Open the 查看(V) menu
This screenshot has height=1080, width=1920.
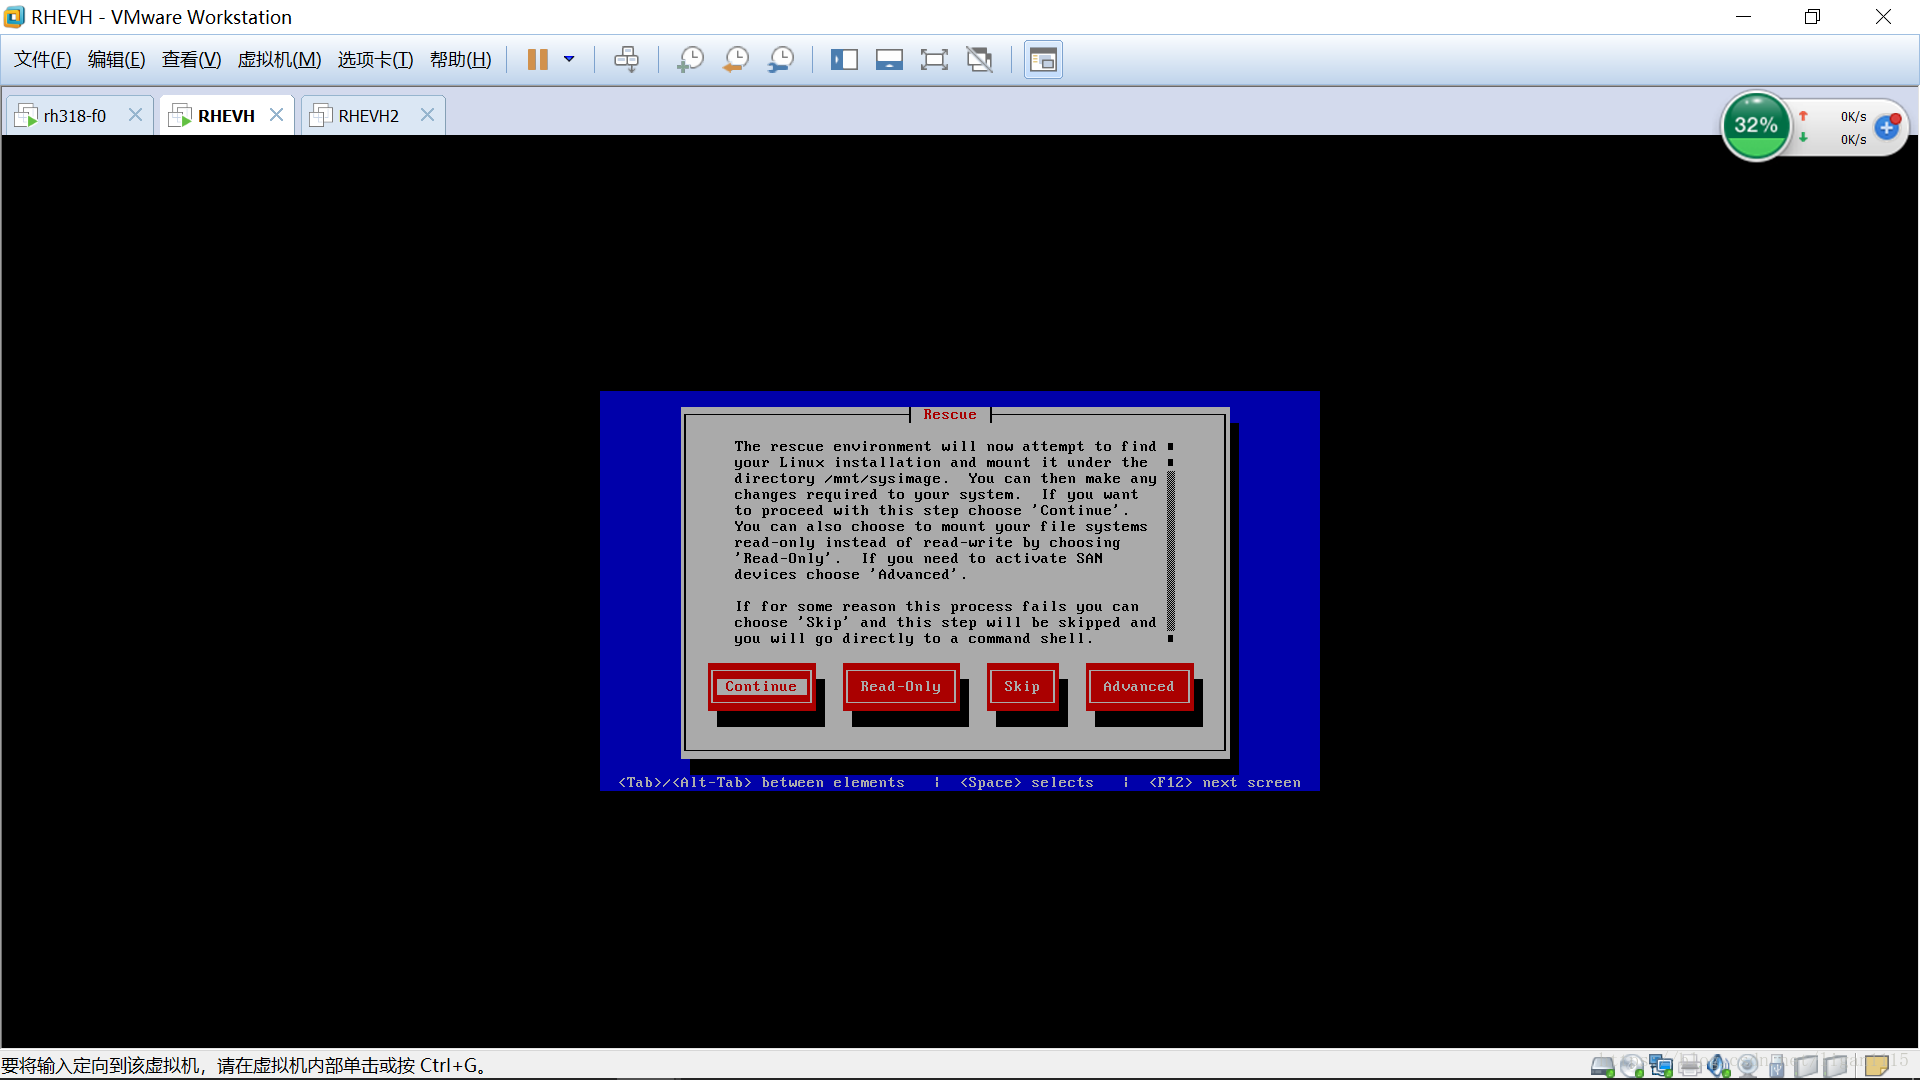(192, 60)
